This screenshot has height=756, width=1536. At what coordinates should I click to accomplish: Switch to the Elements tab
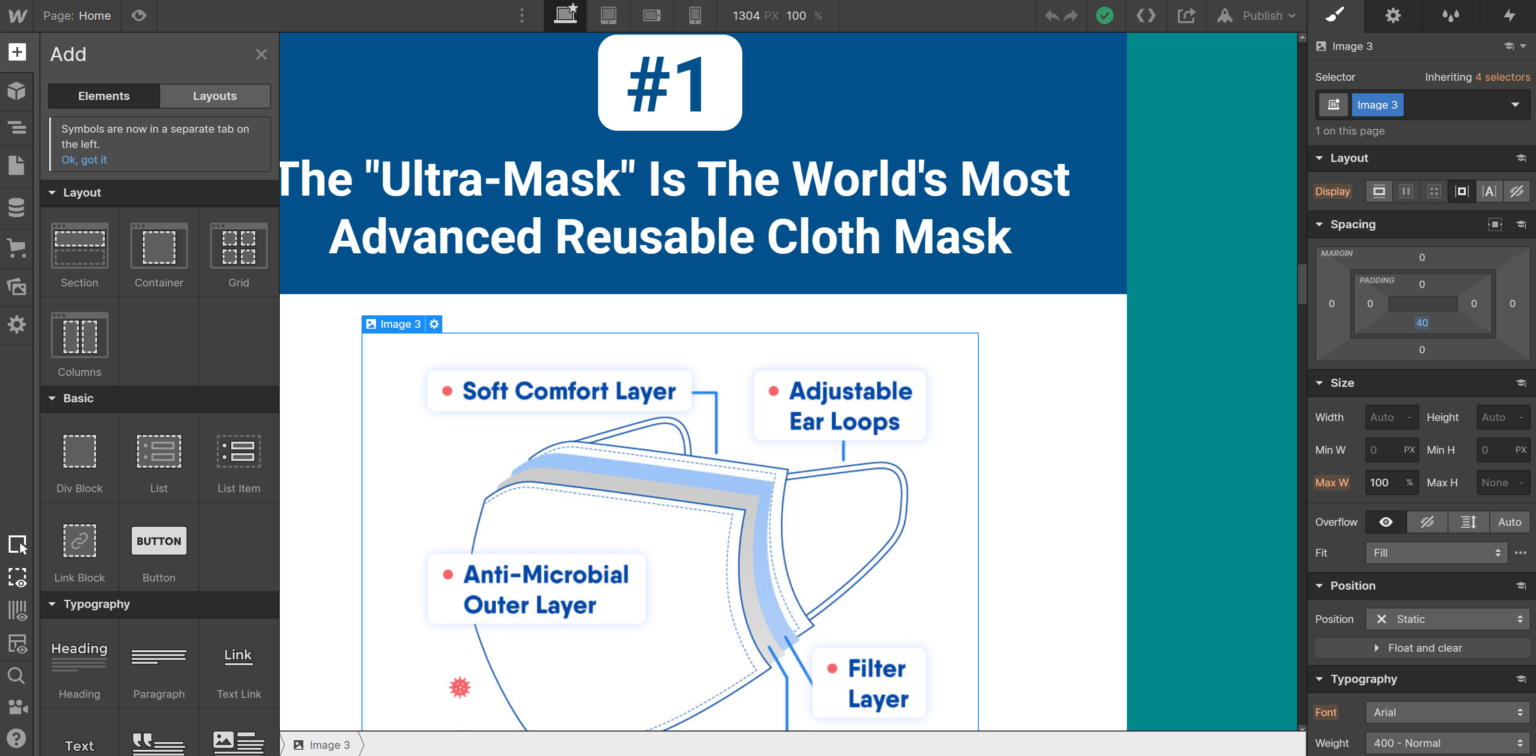coord(104,96)
